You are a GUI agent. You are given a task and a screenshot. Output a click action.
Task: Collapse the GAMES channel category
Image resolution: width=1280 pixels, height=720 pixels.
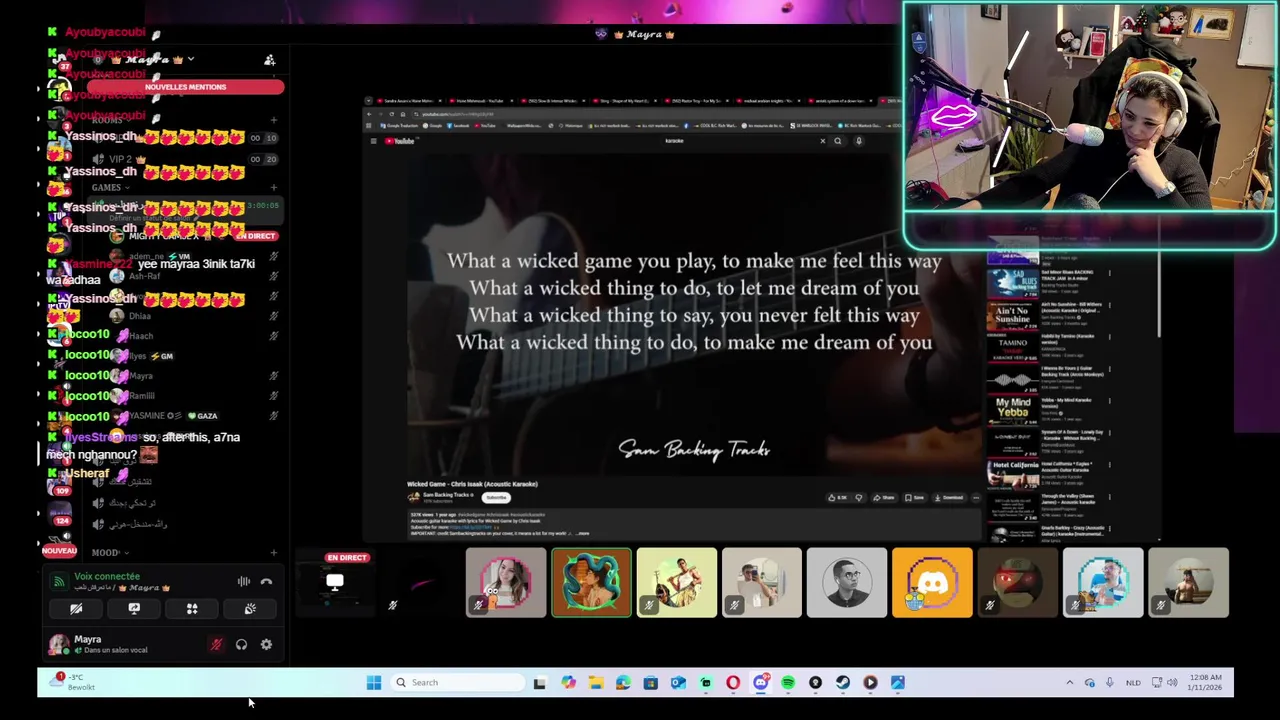[x=110, y=187]
